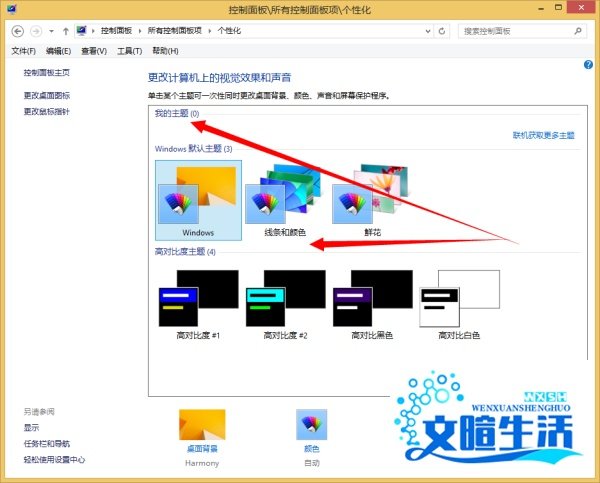Expand the chevron after 控制面板 in the address bar
The width and height of the screenshot is (600, 483).
[x=140, y=31]
